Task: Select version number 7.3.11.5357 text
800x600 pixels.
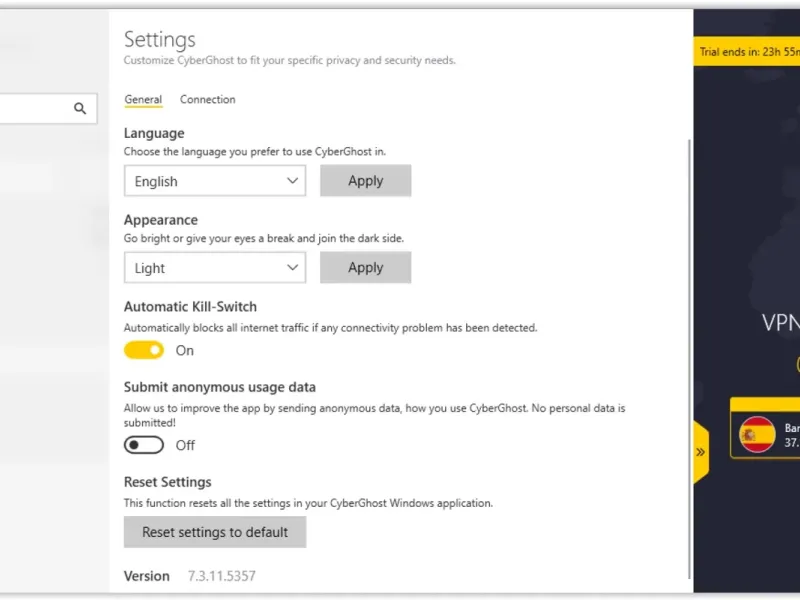Action: 221,576
